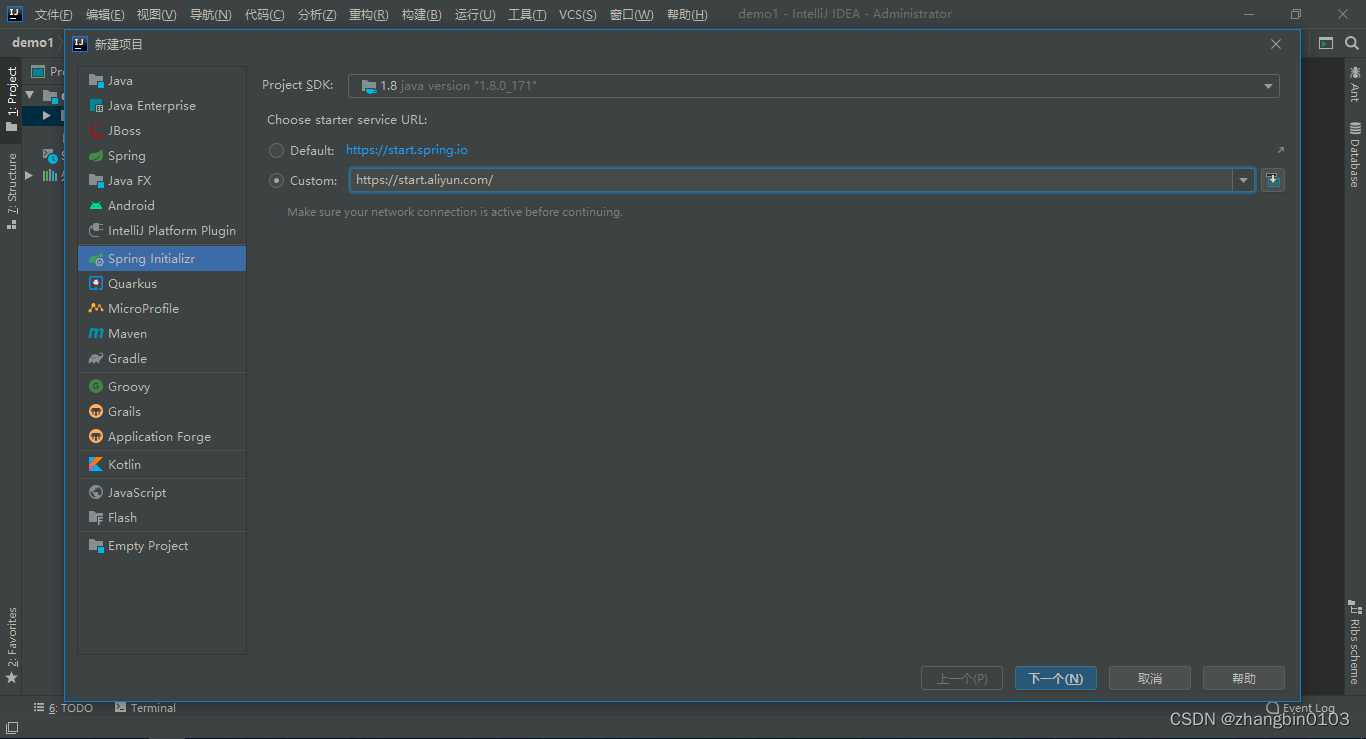Toggle tool window bars in bottom-left corner

tap(12, 727)
